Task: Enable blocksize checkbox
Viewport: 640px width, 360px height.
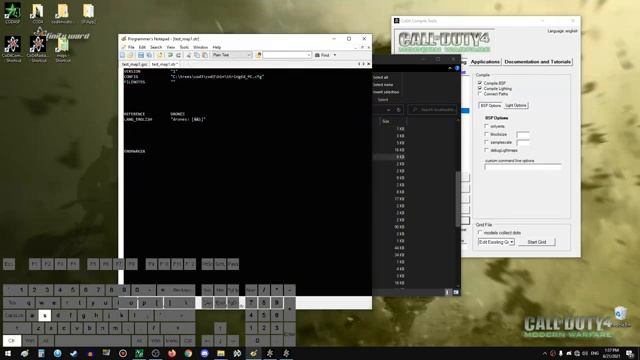Action: (486, 134)
